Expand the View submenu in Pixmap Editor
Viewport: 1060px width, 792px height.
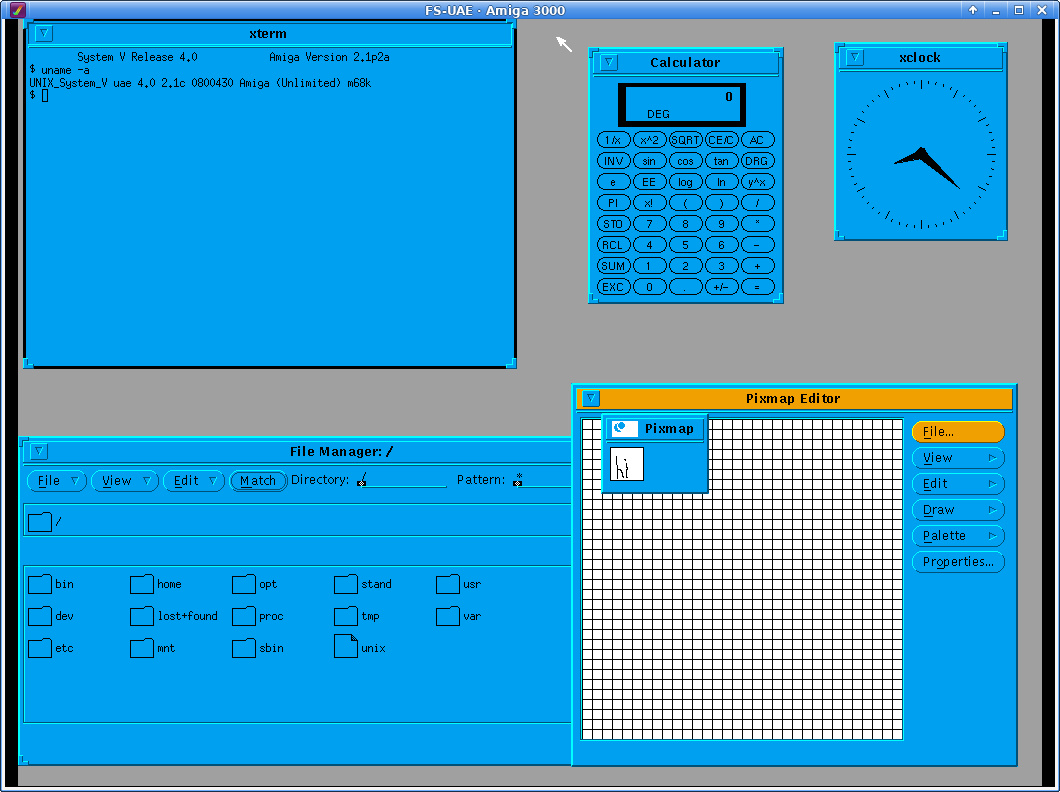coord(958,457)
